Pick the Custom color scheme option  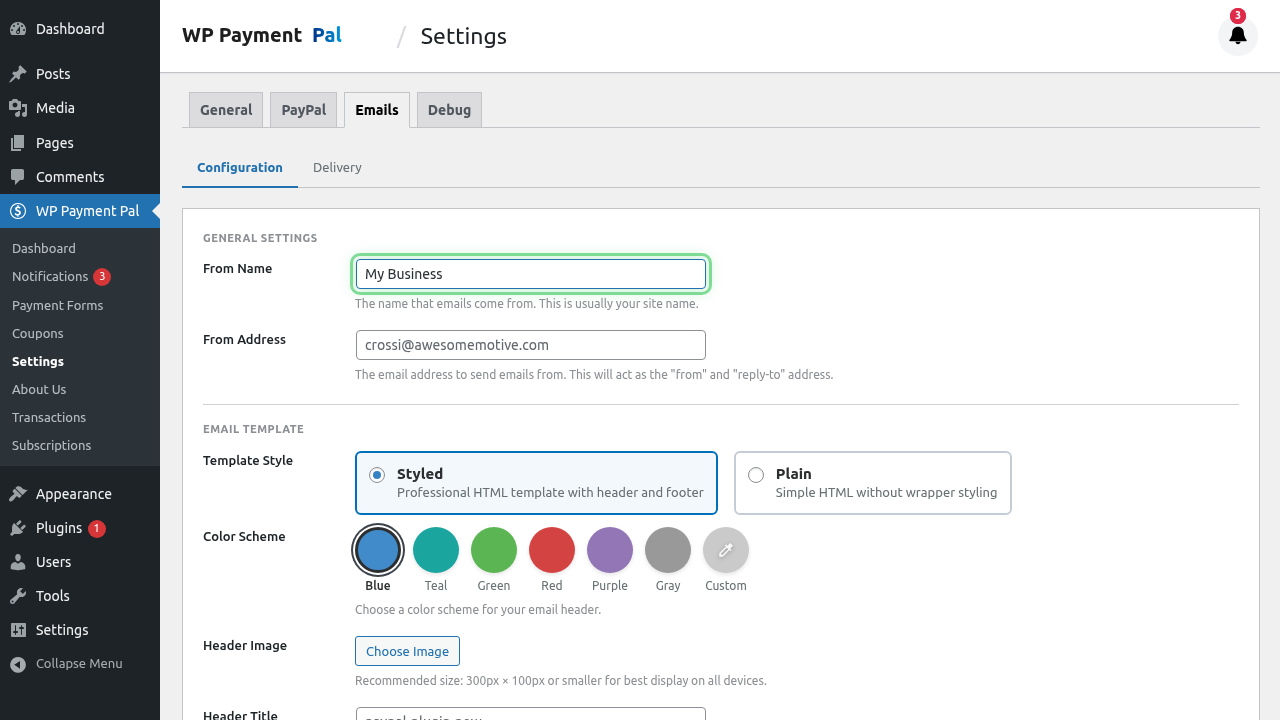tap(725, 550)
